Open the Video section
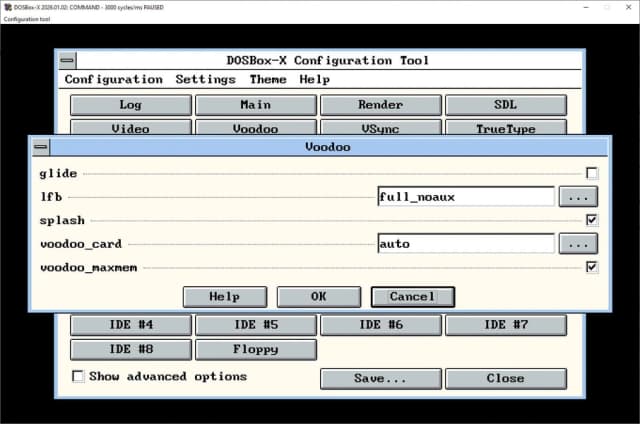The width and height of the screenshot is (640, 424). point(131,127)
